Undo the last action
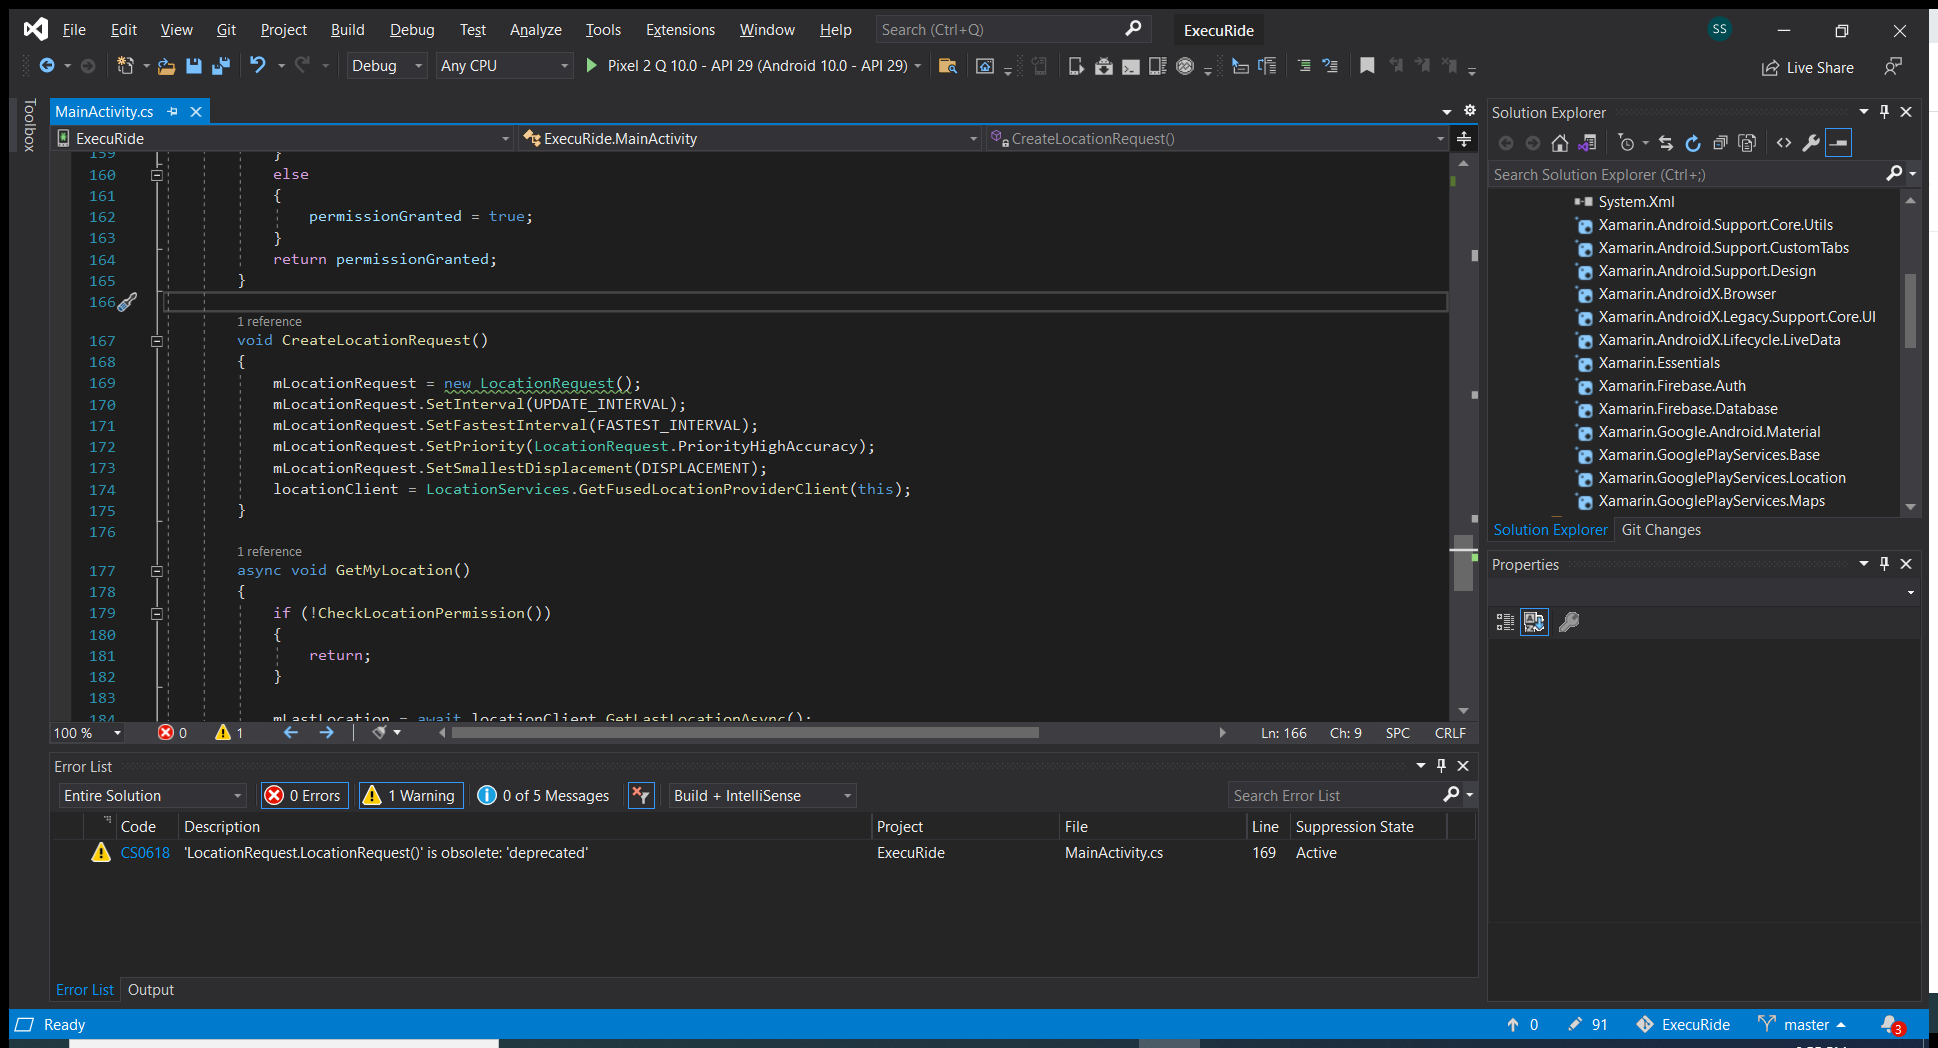Image resolution: width=1938 pixels, height=1048 pixels. click(x=258, y=66)
